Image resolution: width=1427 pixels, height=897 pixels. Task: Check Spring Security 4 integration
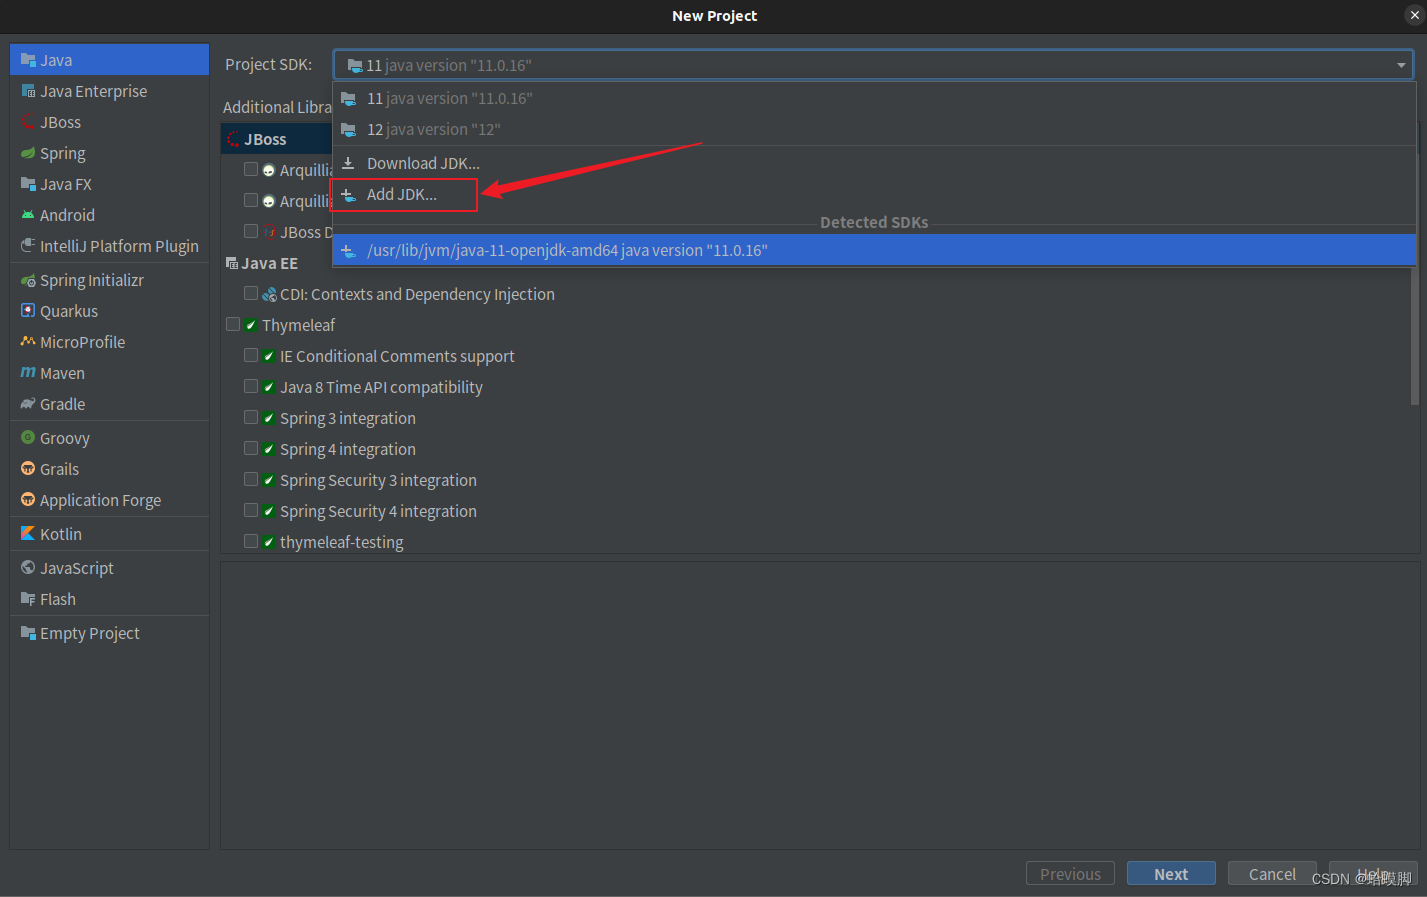pos(251,510)
